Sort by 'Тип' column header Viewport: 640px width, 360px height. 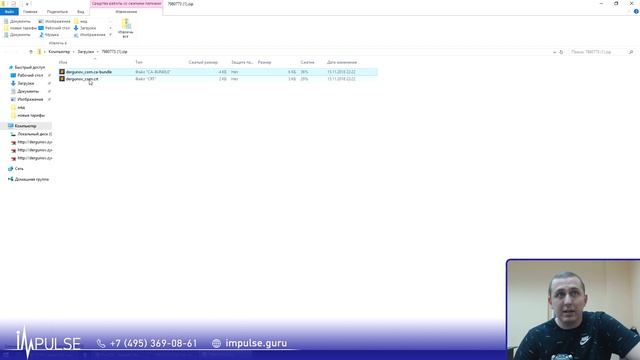click(139, 62)
